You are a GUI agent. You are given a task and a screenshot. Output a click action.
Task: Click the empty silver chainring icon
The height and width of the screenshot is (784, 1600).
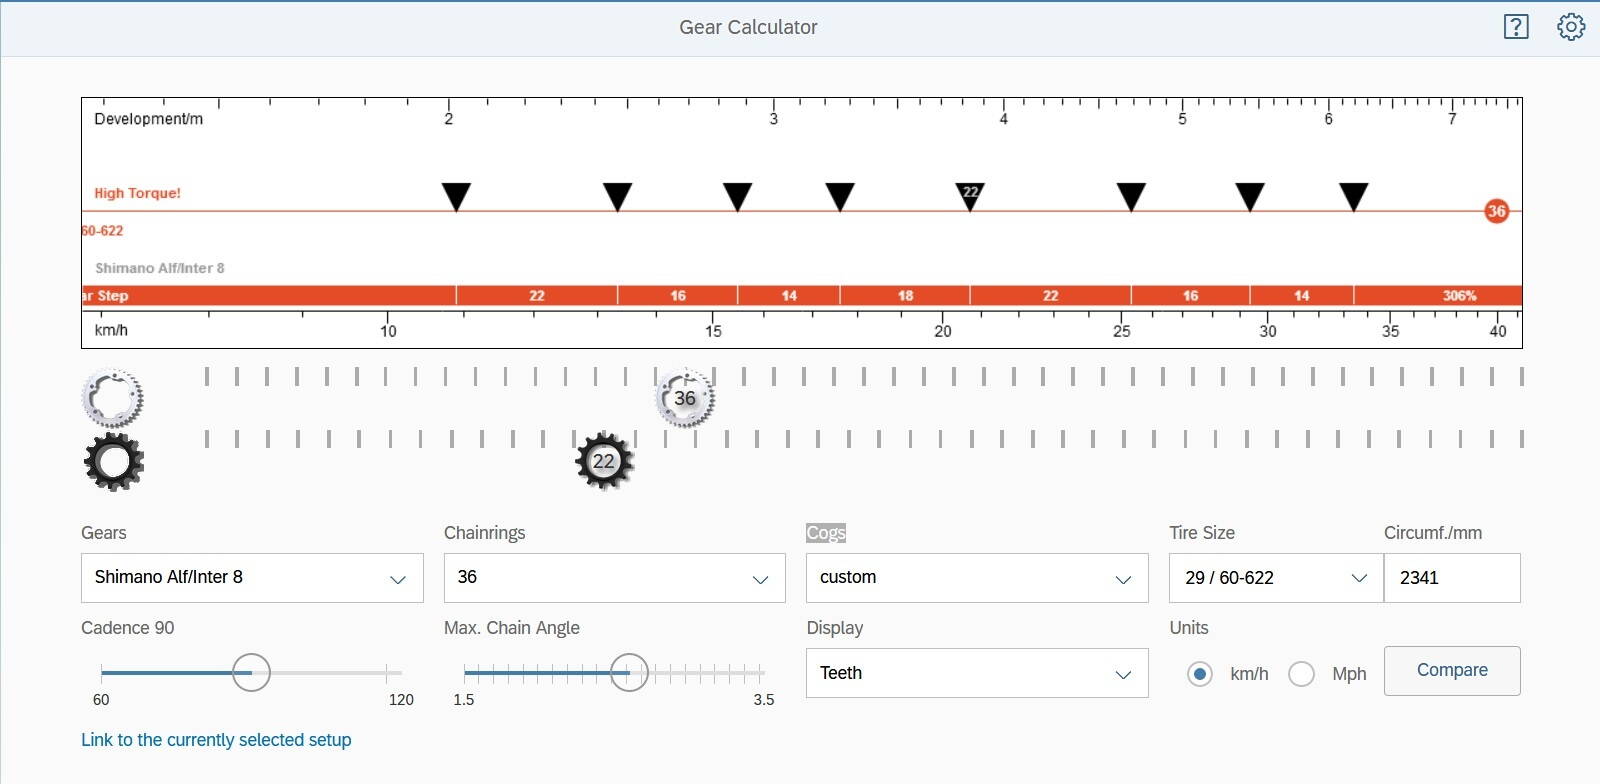coord(112,398)
